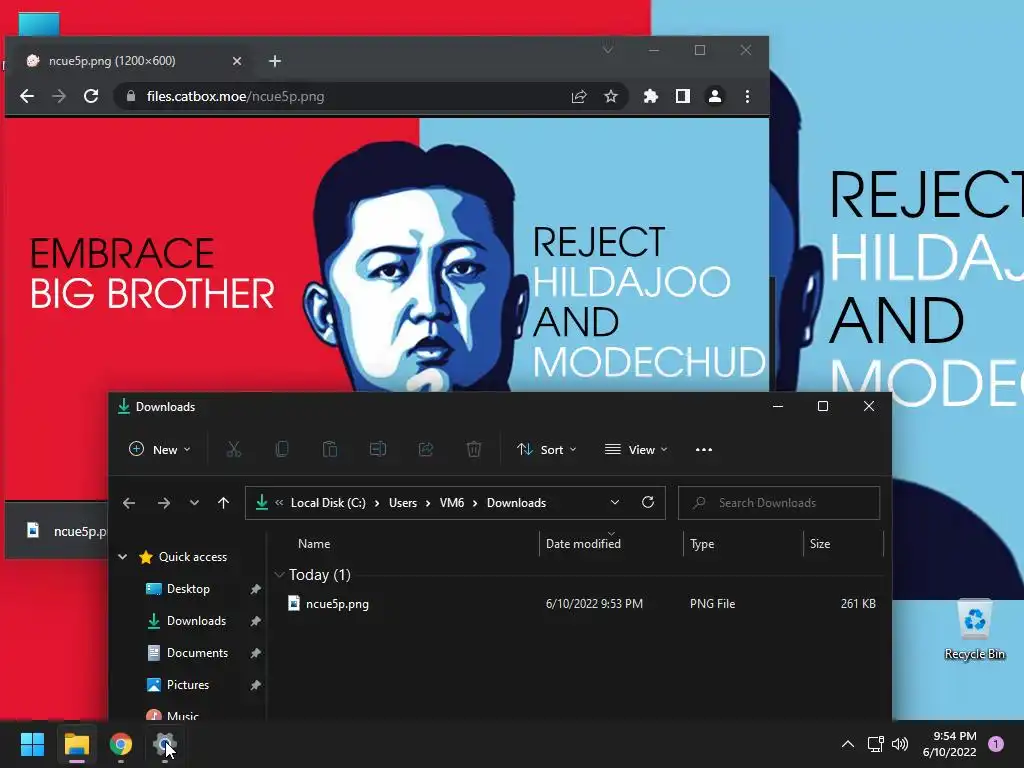
Task: Toggle Chrome's side panel icon
Action: [x=682, y=97]
